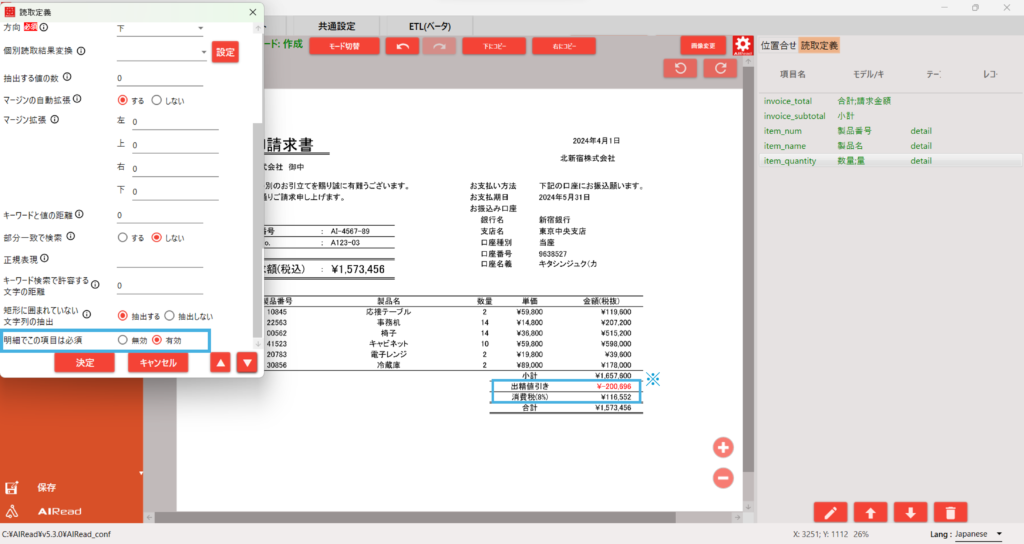This screenshot has width=1024, height=544.
Task: Move selected item down in list
Action: [909, 513]
